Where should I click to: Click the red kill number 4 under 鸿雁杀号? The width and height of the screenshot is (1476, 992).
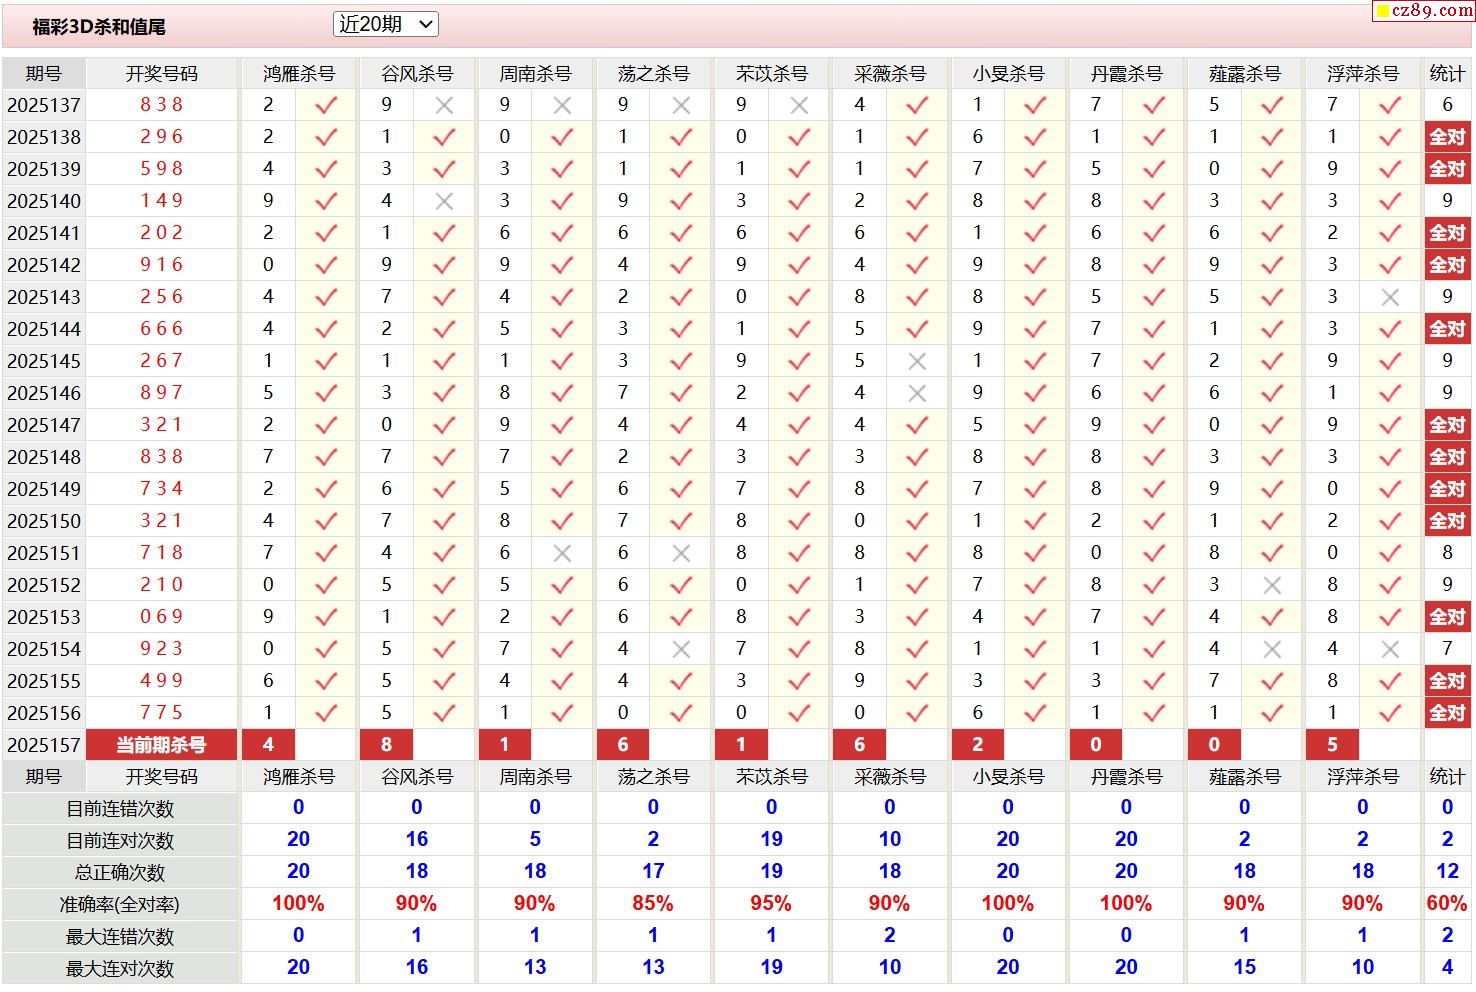[x=268, y=744]
